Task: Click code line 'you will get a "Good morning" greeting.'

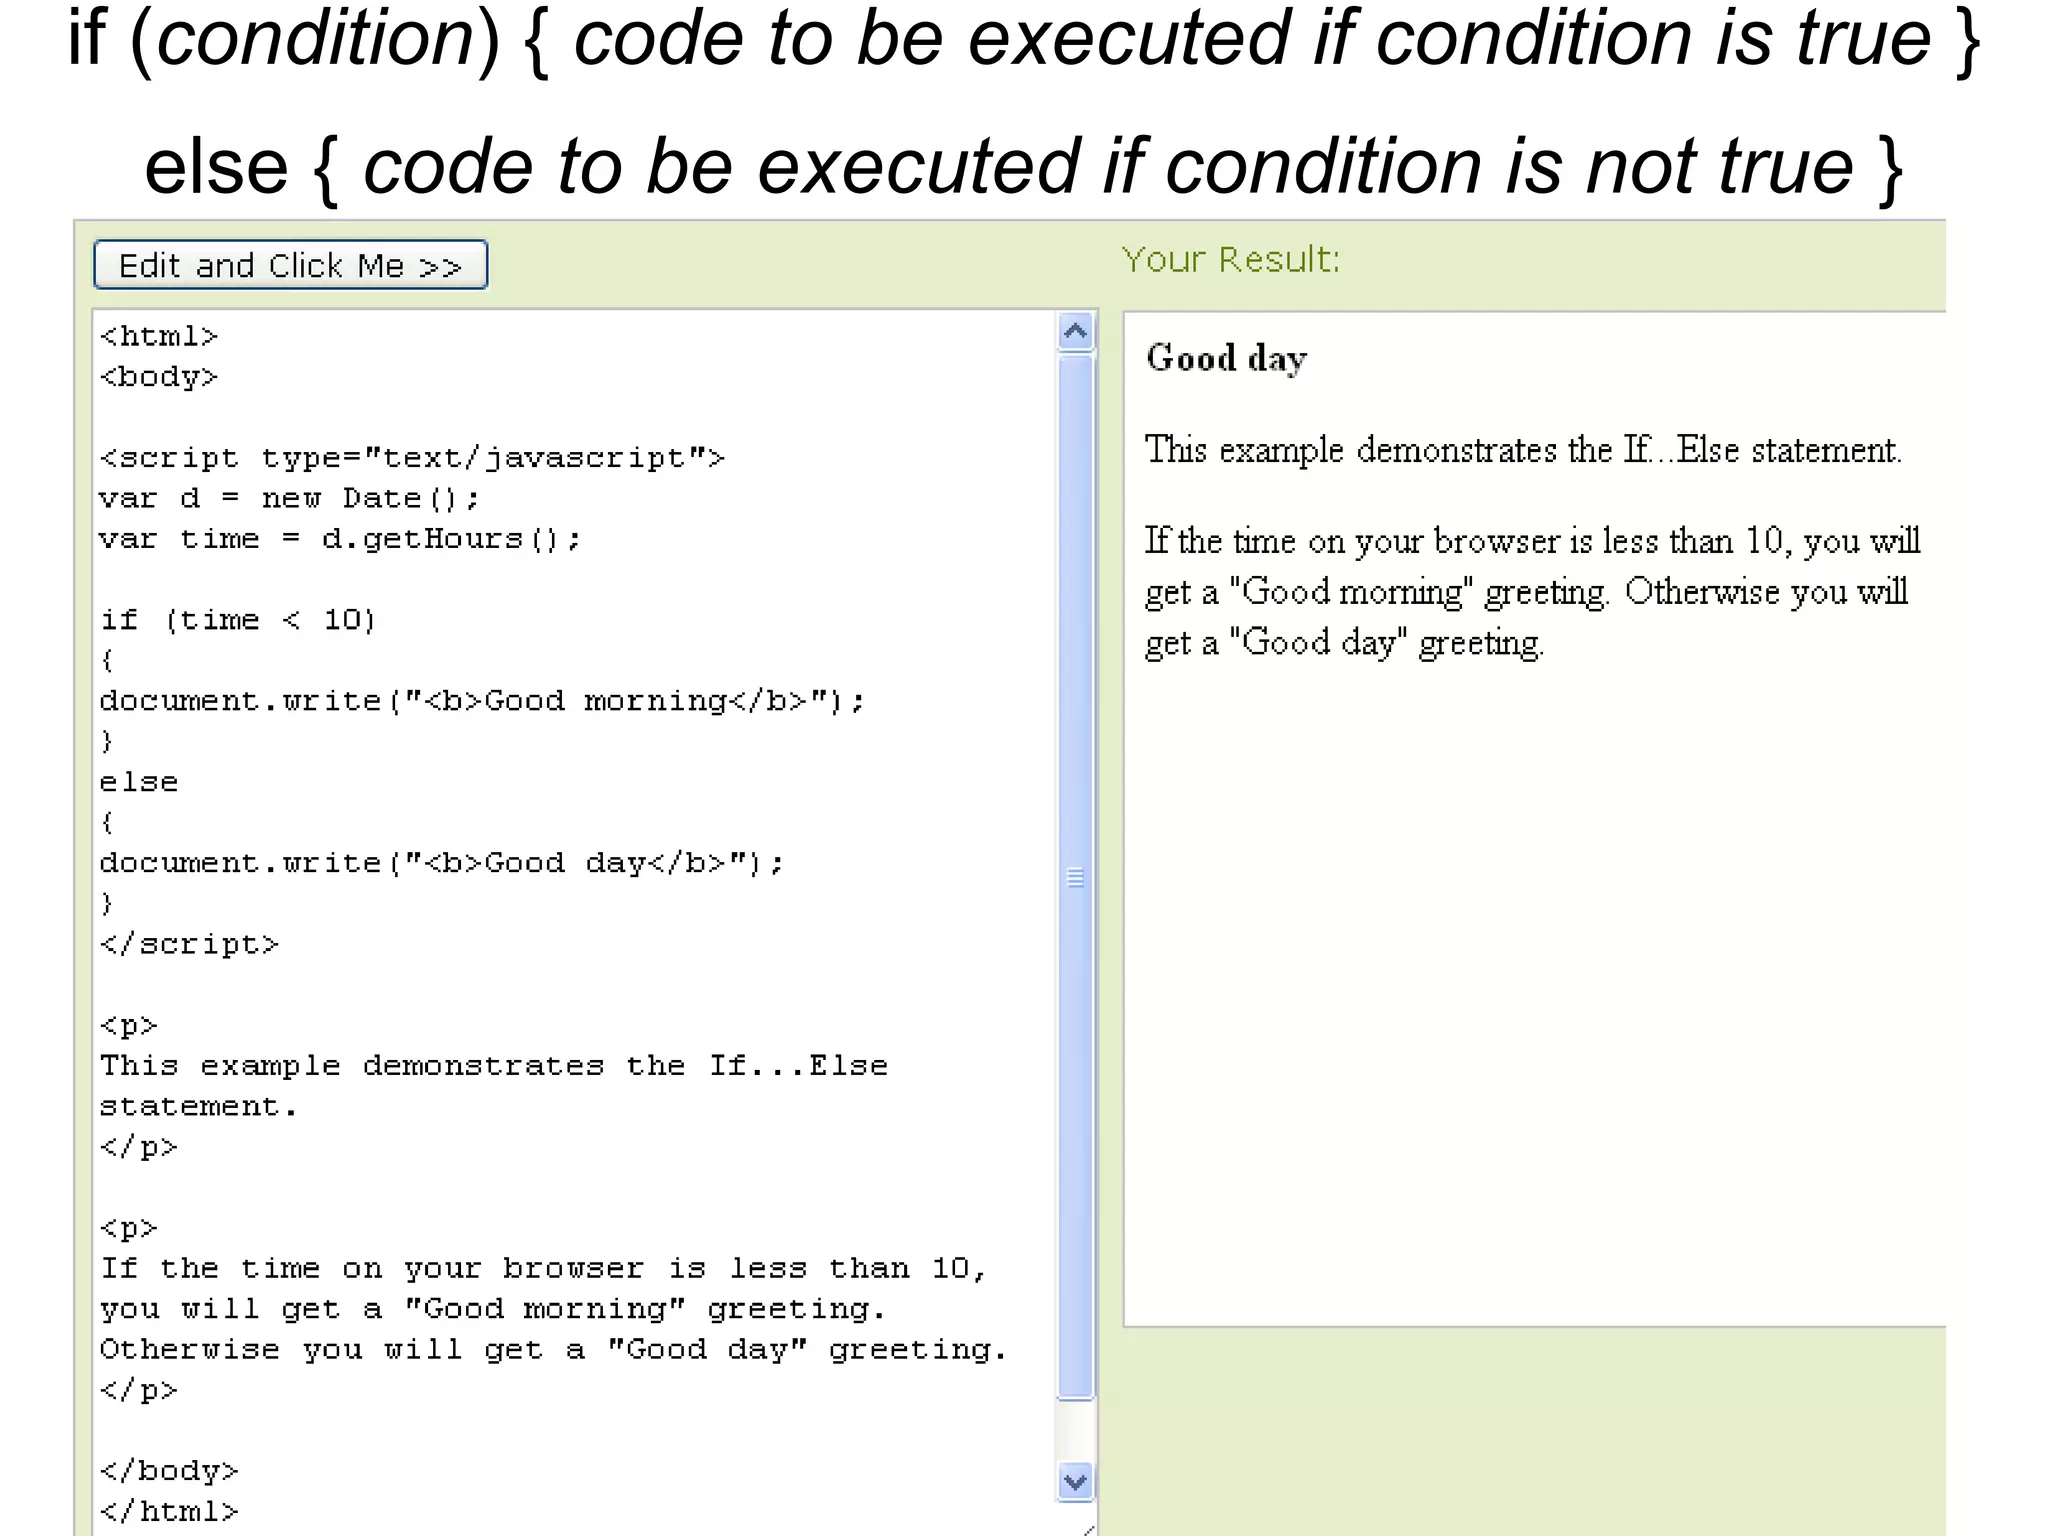Action: [x=493, y=1309]
